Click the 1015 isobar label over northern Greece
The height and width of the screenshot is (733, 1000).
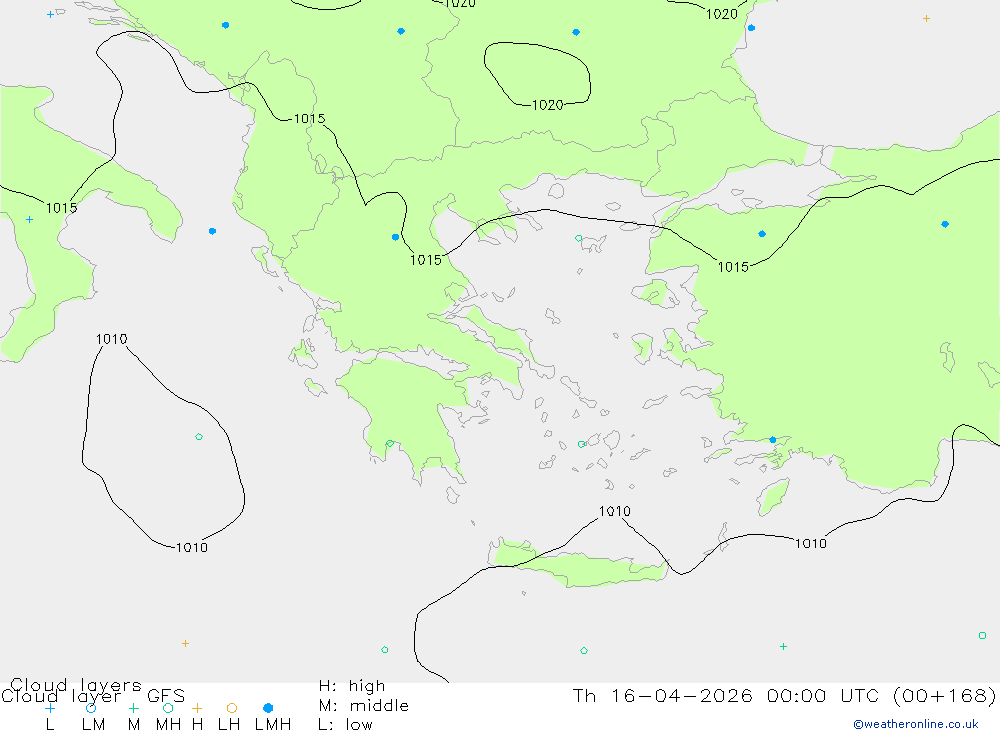coord(425,260)
